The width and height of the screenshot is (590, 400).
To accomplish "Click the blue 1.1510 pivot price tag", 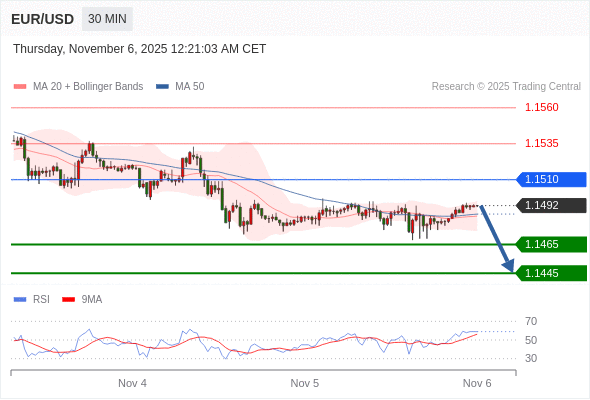I will click(x=551, y=179).
